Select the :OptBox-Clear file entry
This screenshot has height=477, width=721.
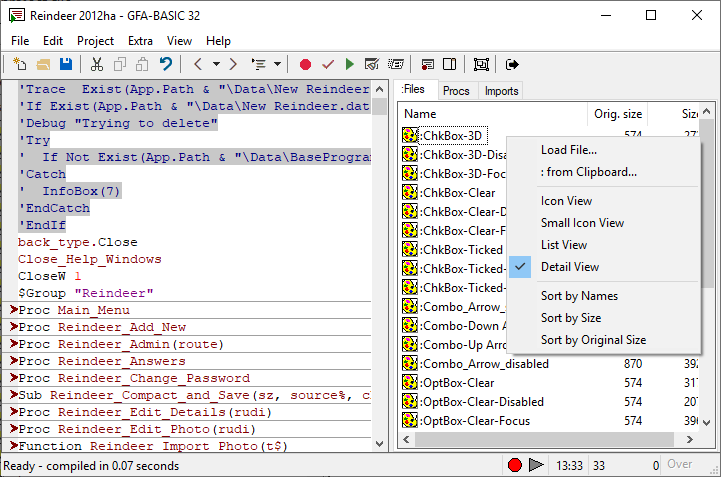[x=458, y=382]
